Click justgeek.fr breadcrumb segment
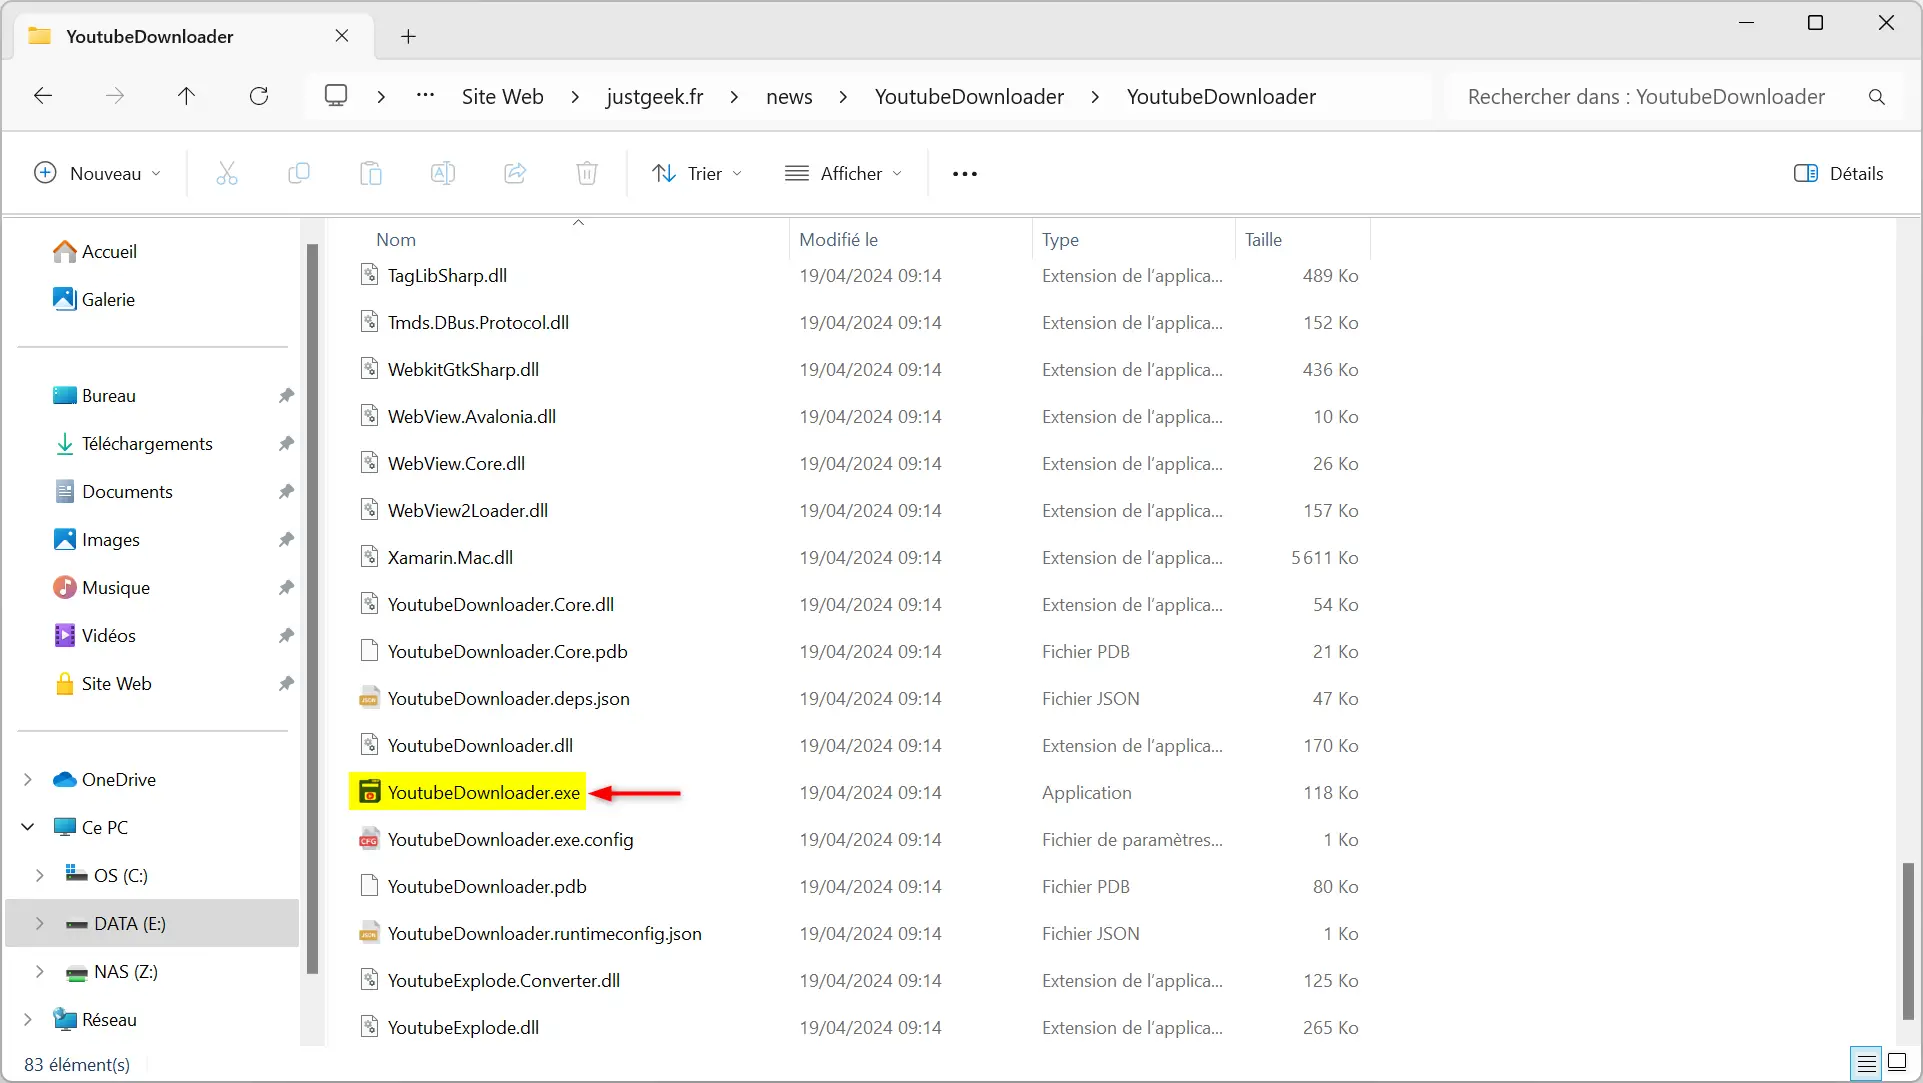1923x1083 pixels. [x=654, y=97]
